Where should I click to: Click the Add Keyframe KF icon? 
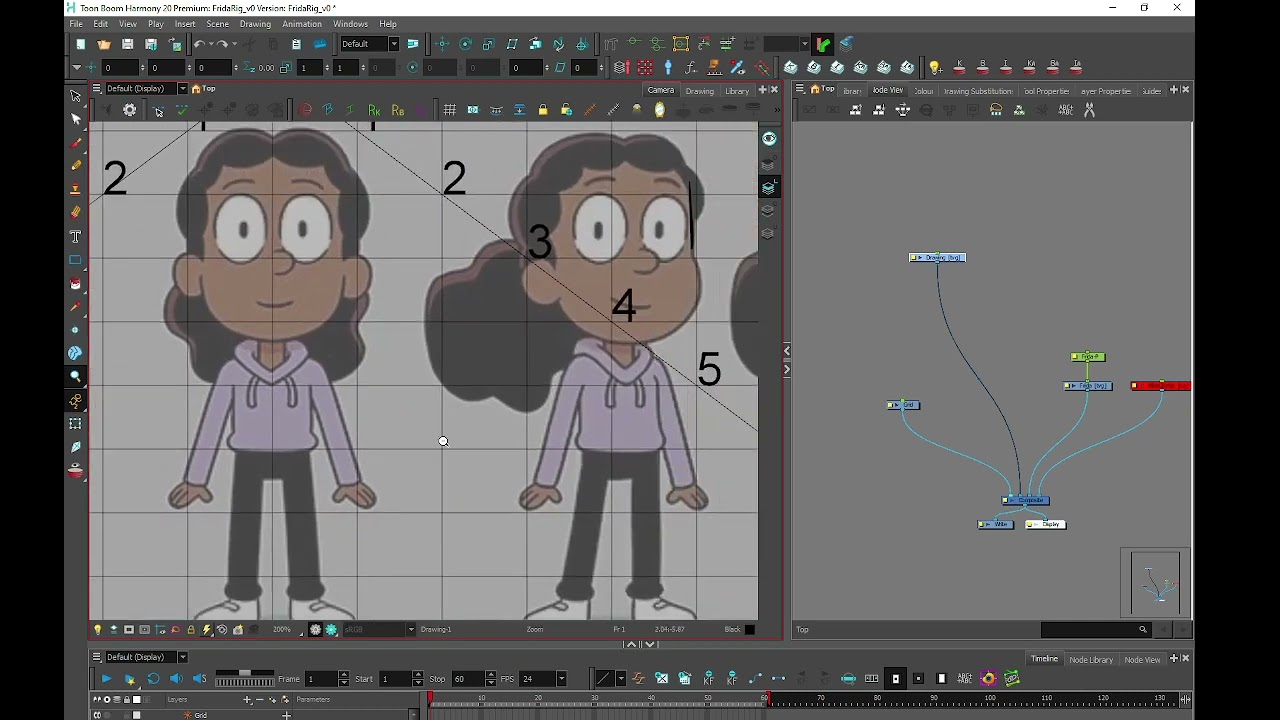coord(708,679)
